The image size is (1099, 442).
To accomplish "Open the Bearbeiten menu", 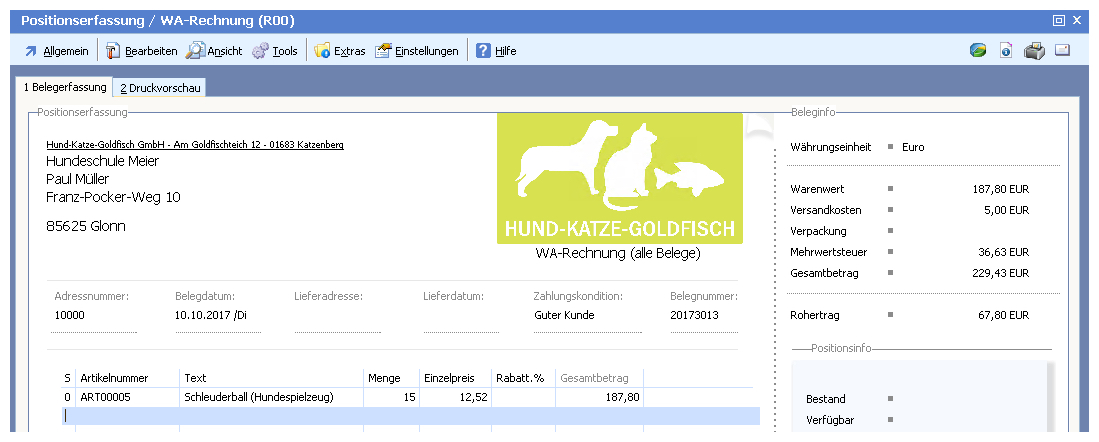I will coord(142,51).
